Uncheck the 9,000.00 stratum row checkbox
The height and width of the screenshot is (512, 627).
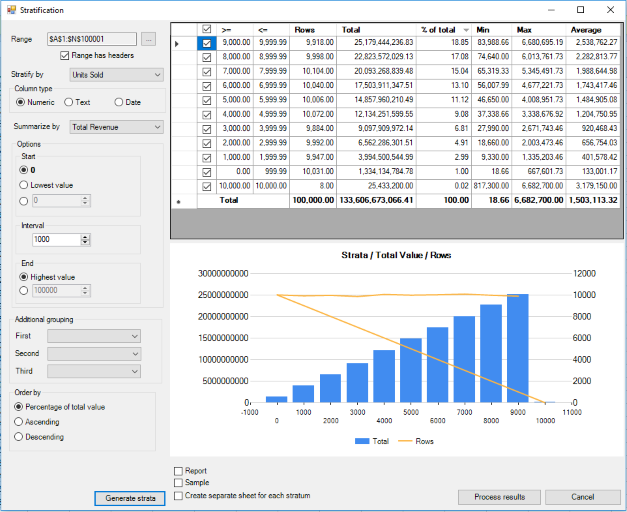coord(207,43)
